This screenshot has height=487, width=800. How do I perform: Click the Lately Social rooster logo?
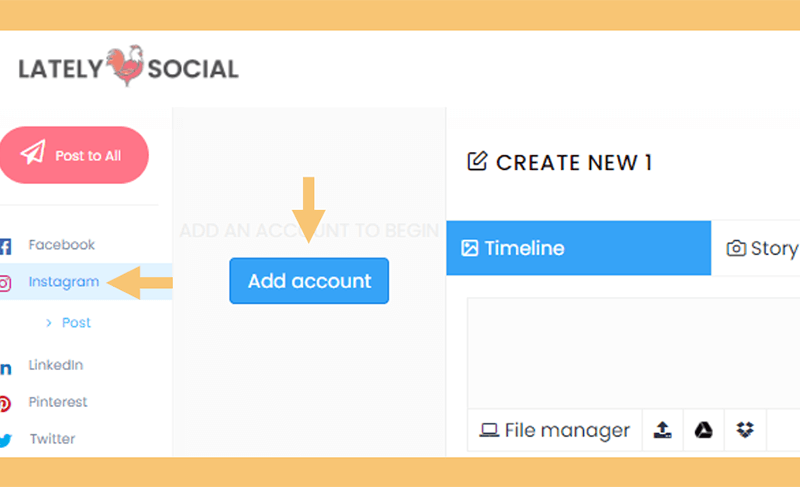126,66
